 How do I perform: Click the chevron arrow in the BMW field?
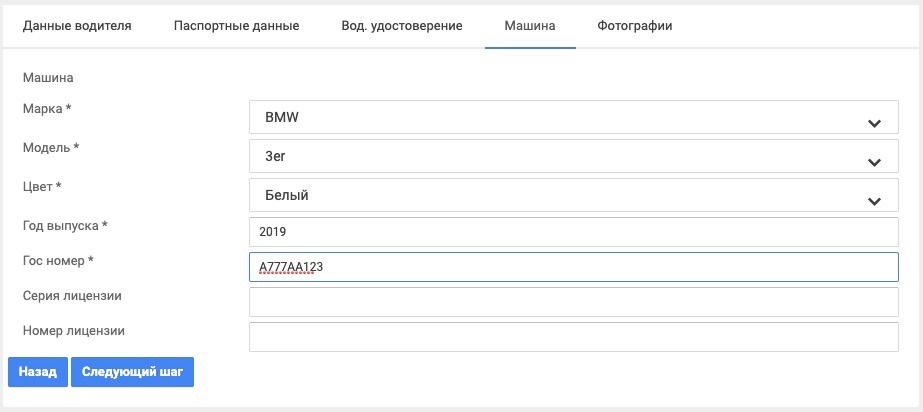[x=874, y=124]
